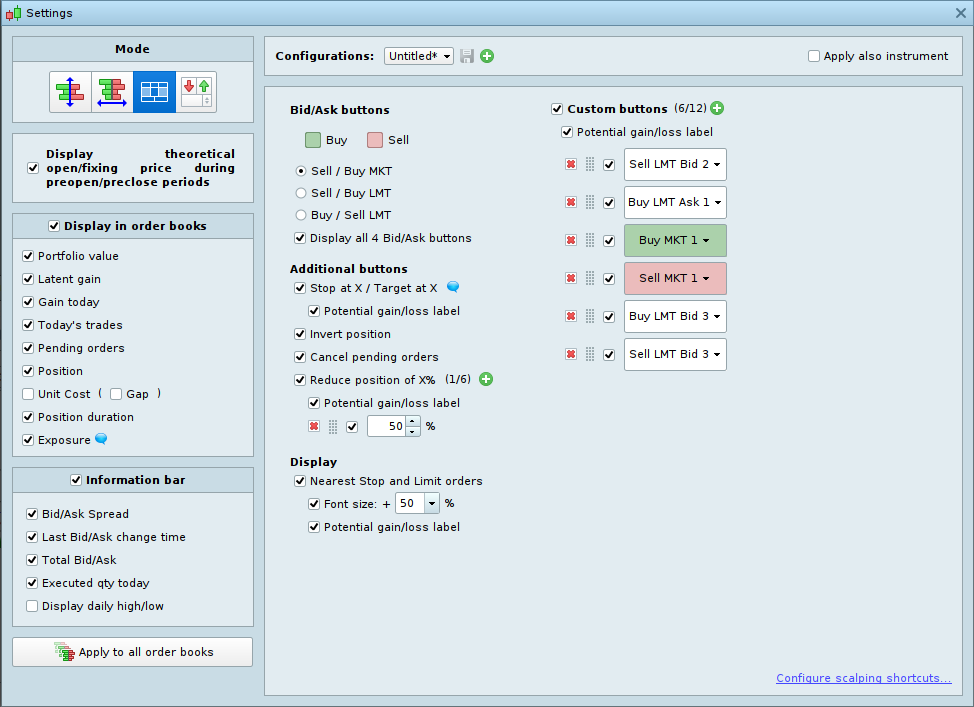974x707 pixels.
Task: Click drag handle of Sell LMT Bid 3 row
Action: point(590,354)
